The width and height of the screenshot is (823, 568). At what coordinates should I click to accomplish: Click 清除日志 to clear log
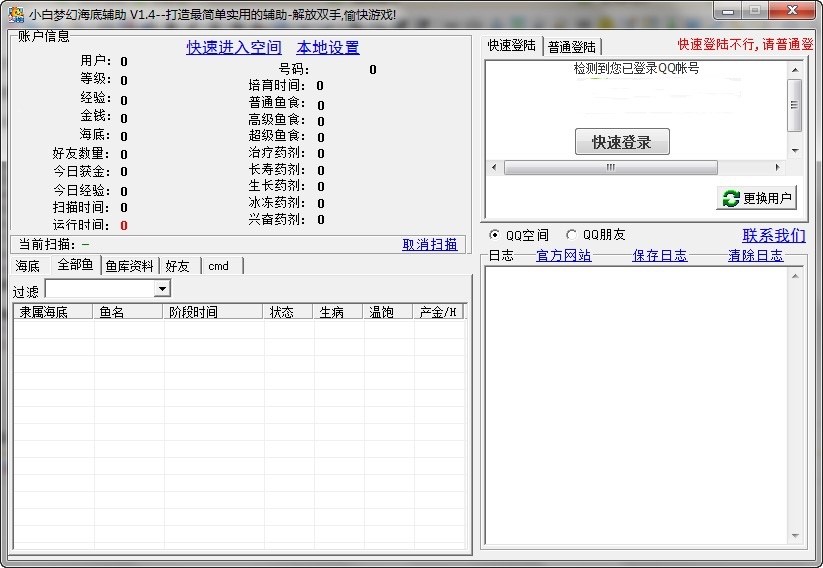(755, 256)
